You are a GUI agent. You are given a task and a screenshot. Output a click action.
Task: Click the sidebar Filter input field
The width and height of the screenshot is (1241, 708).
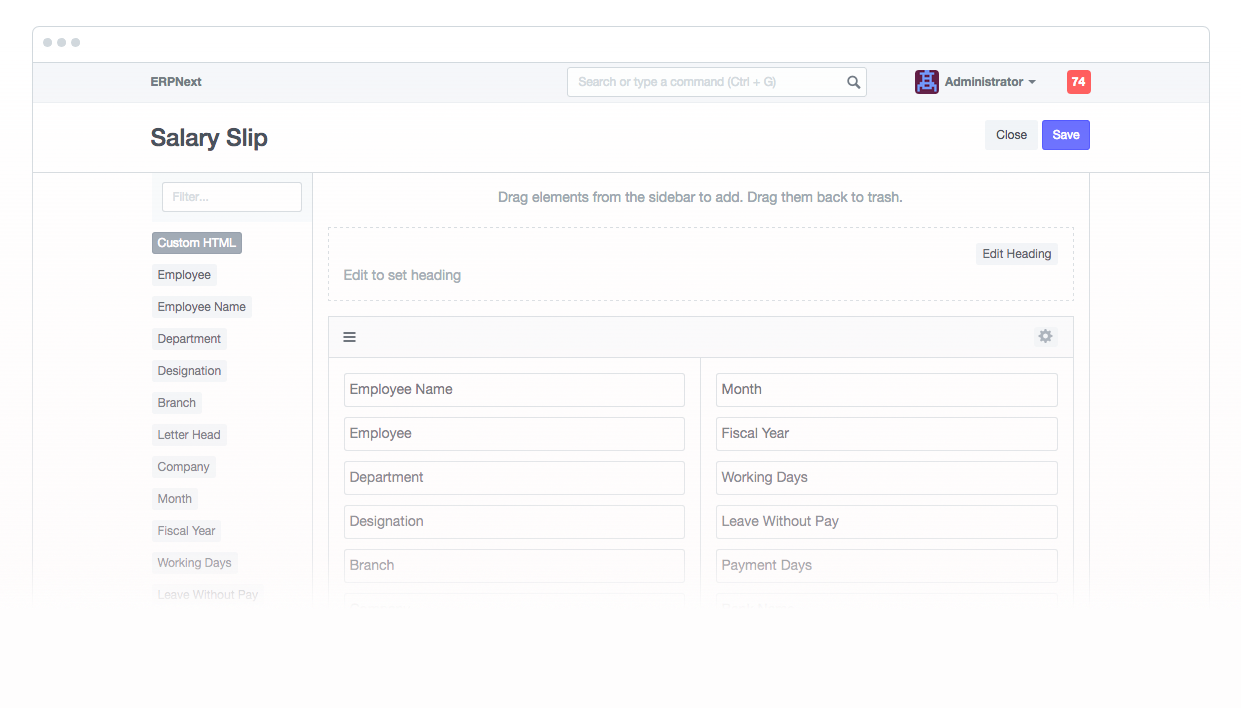click(x=231, y=197)
